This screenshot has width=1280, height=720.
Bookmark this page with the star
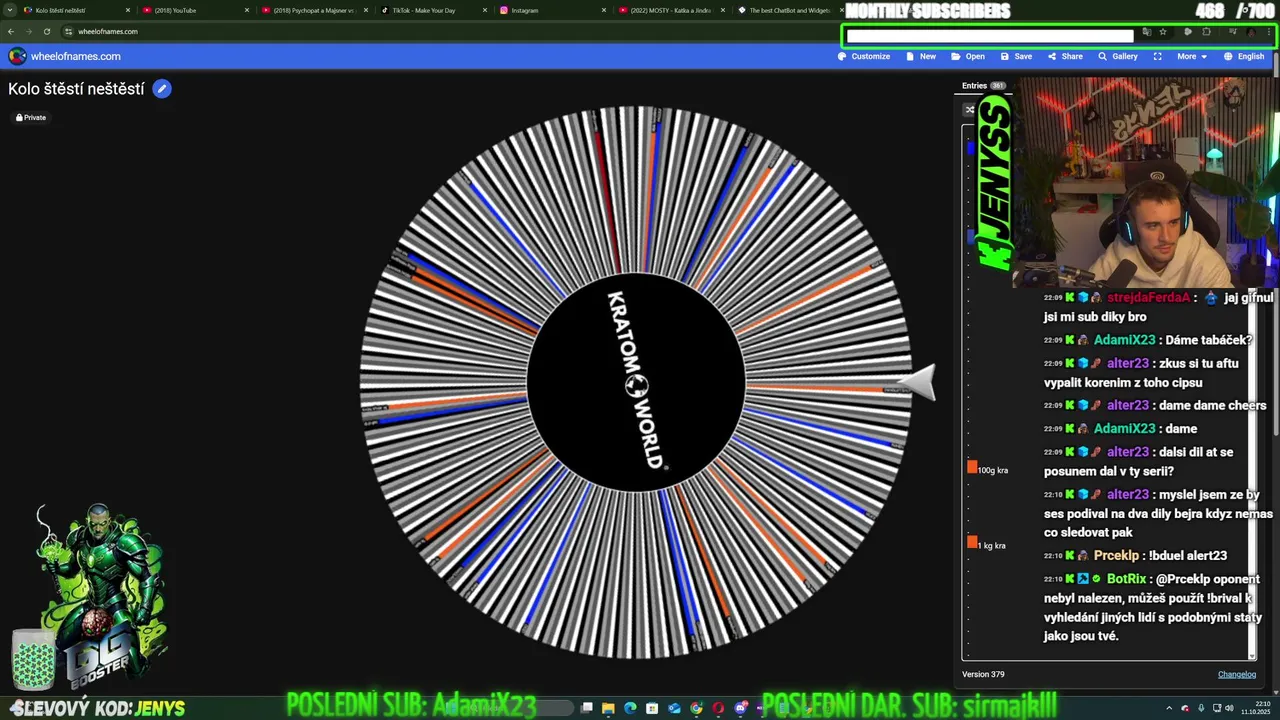(1162, 32)
